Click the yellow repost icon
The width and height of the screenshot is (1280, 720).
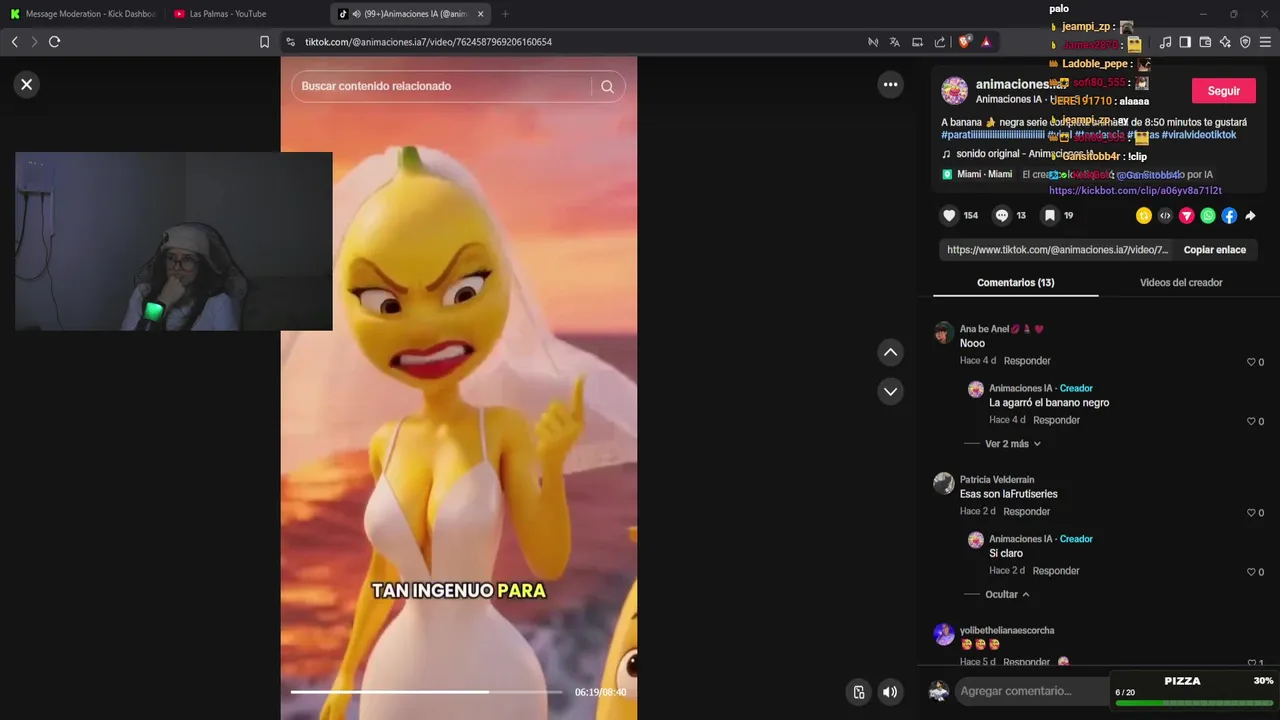pyautogui.click(x=1144, y=215)
